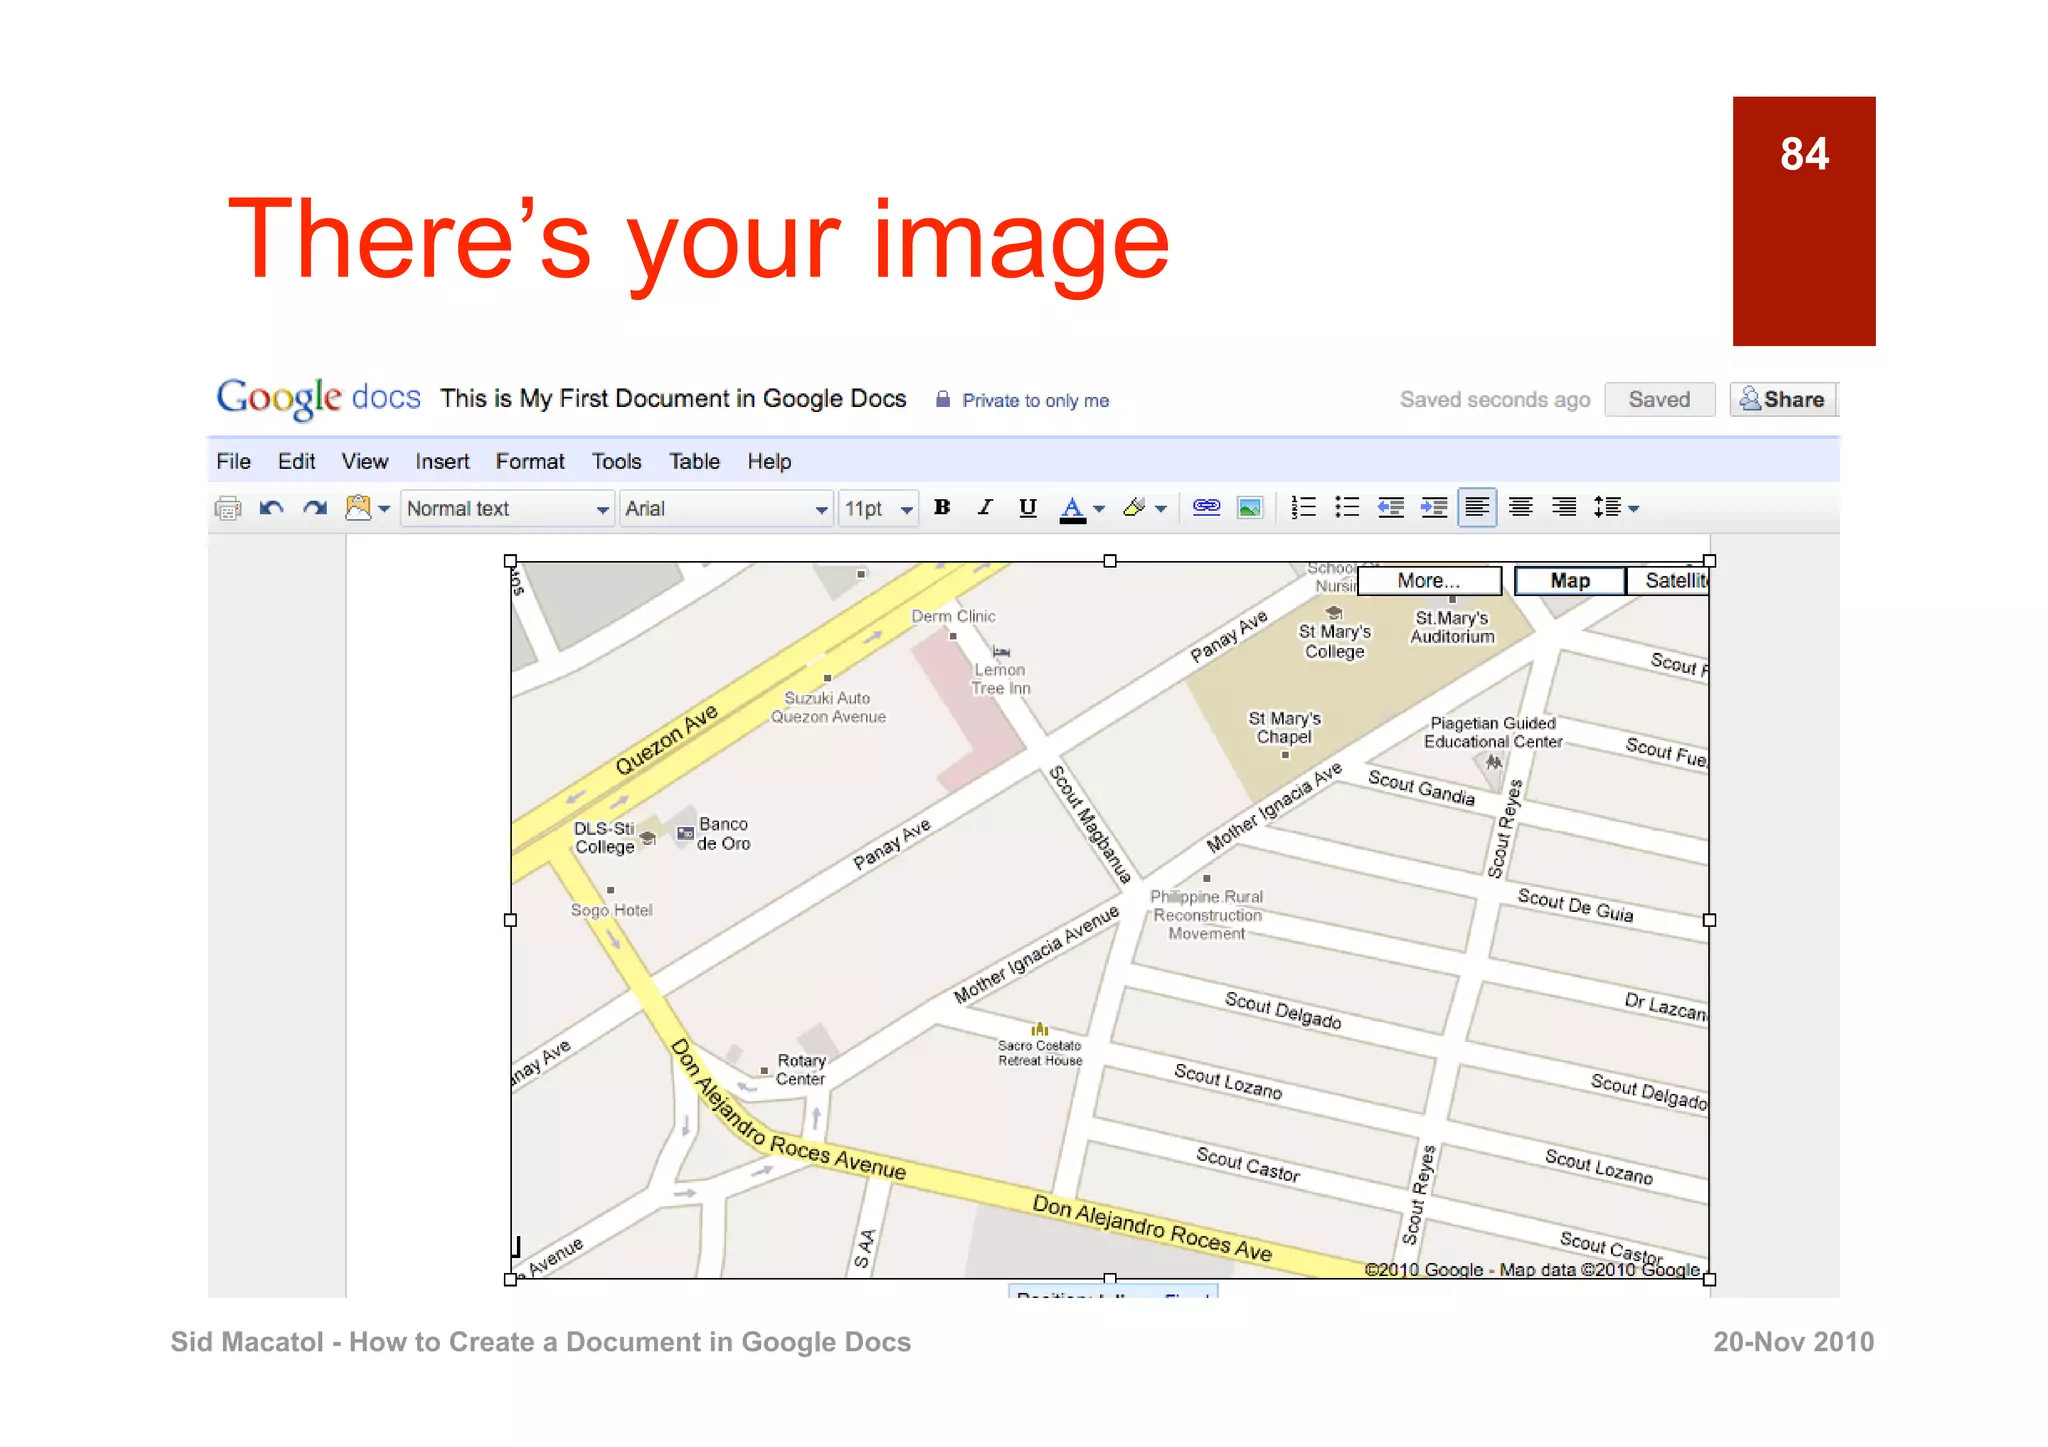The image size is (2048, 1447).
Task: Click the bottom-left image resize handle
Action: 510,1279
